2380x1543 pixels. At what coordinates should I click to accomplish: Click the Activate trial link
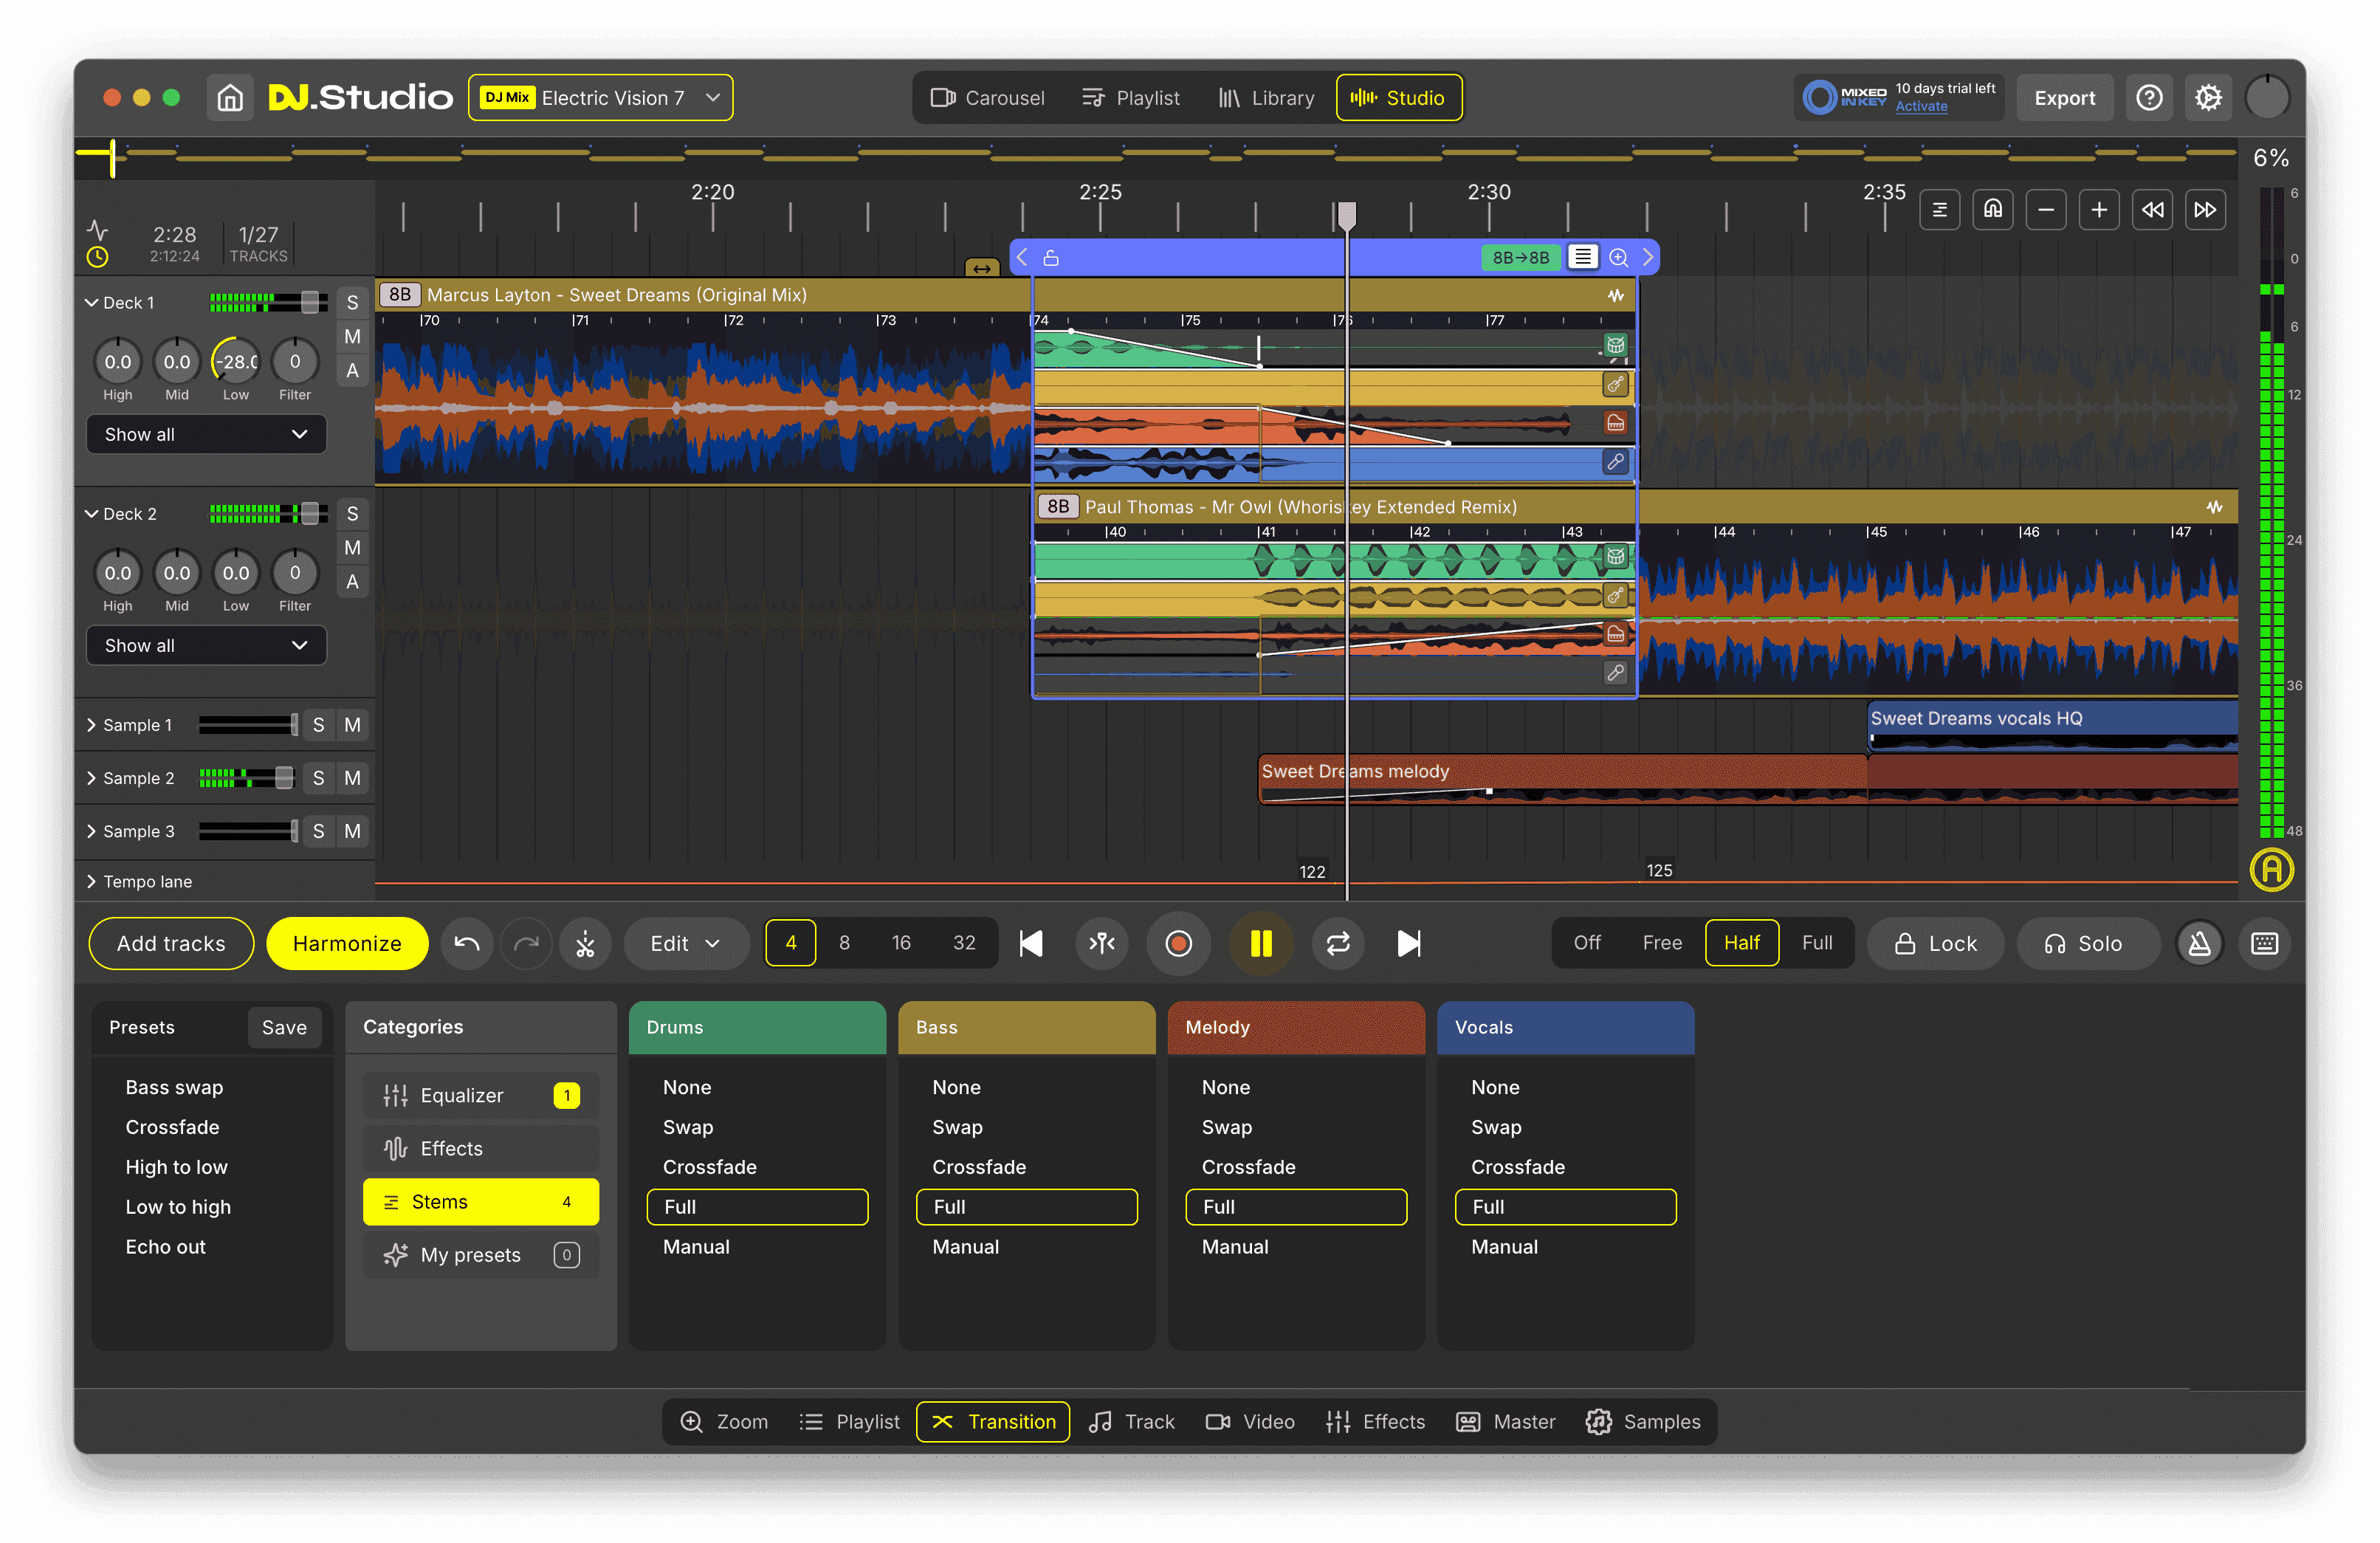point(1921,106)
